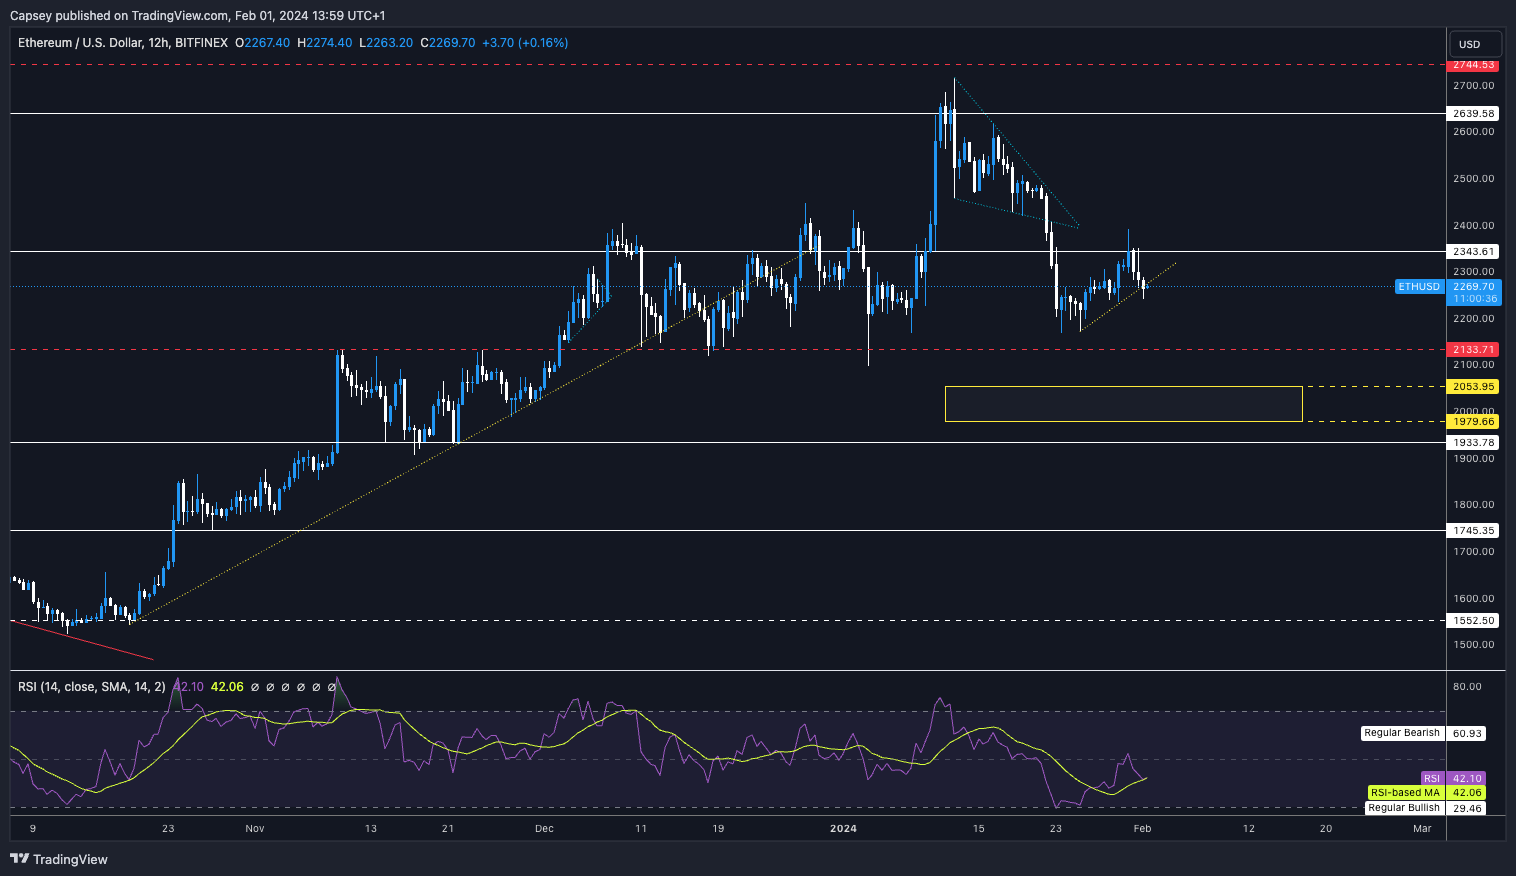The height and width of the screenshot is (876, 1516).
Task: Click the purple RSI label on the scale
Action: coord(1432,779)
